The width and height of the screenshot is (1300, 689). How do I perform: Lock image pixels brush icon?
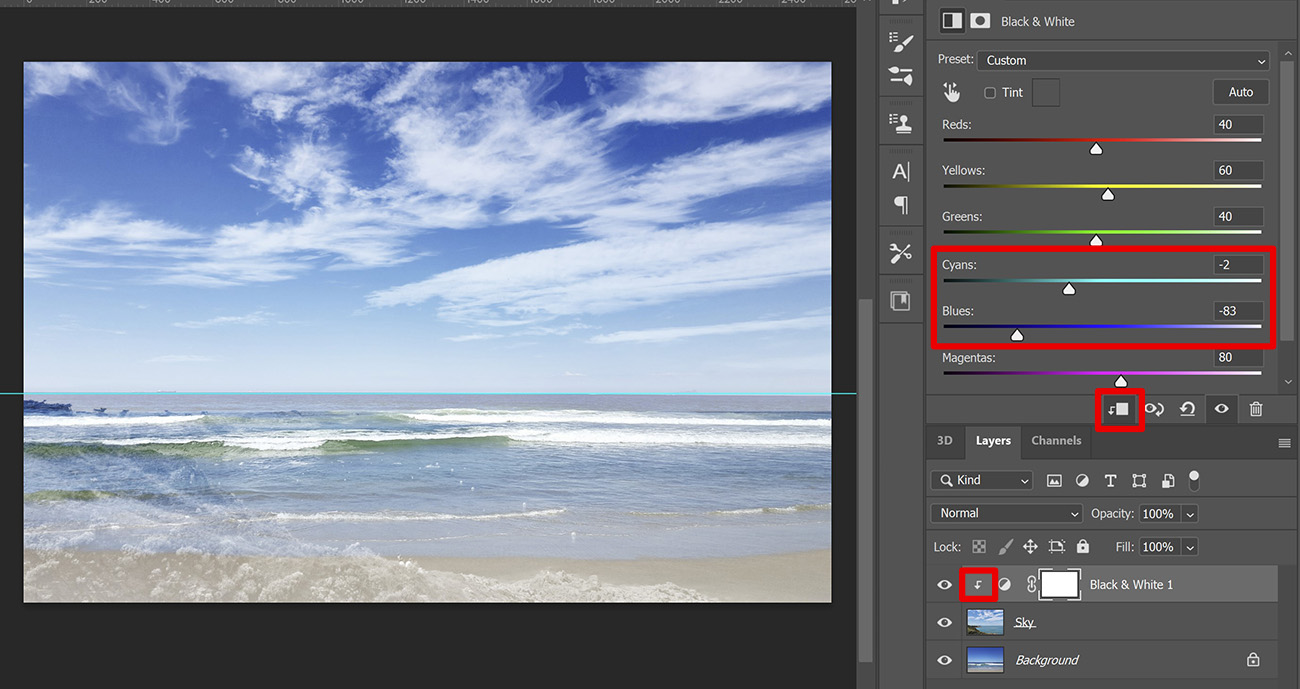pyautogui.click(x=1005, y=547)
